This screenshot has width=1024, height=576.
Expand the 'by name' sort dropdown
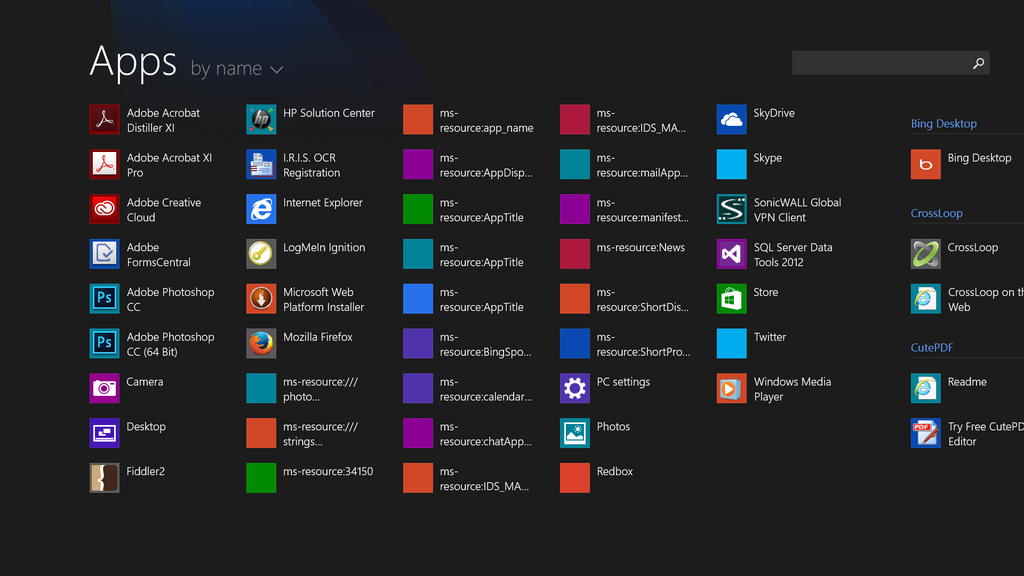pyautogui.click(x=236, y=69)
